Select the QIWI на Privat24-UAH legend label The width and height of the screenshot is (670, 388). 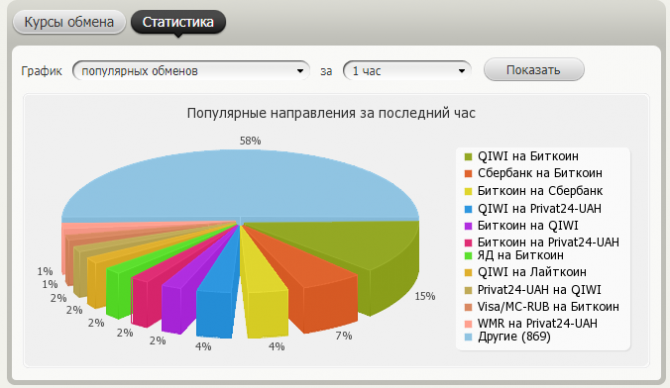point(539,209)
